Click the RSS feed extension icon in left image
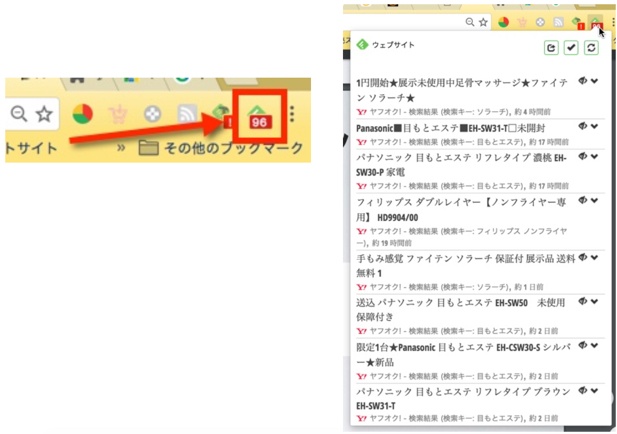The width and height of the screenshot is (617, 434). [186, 114]
